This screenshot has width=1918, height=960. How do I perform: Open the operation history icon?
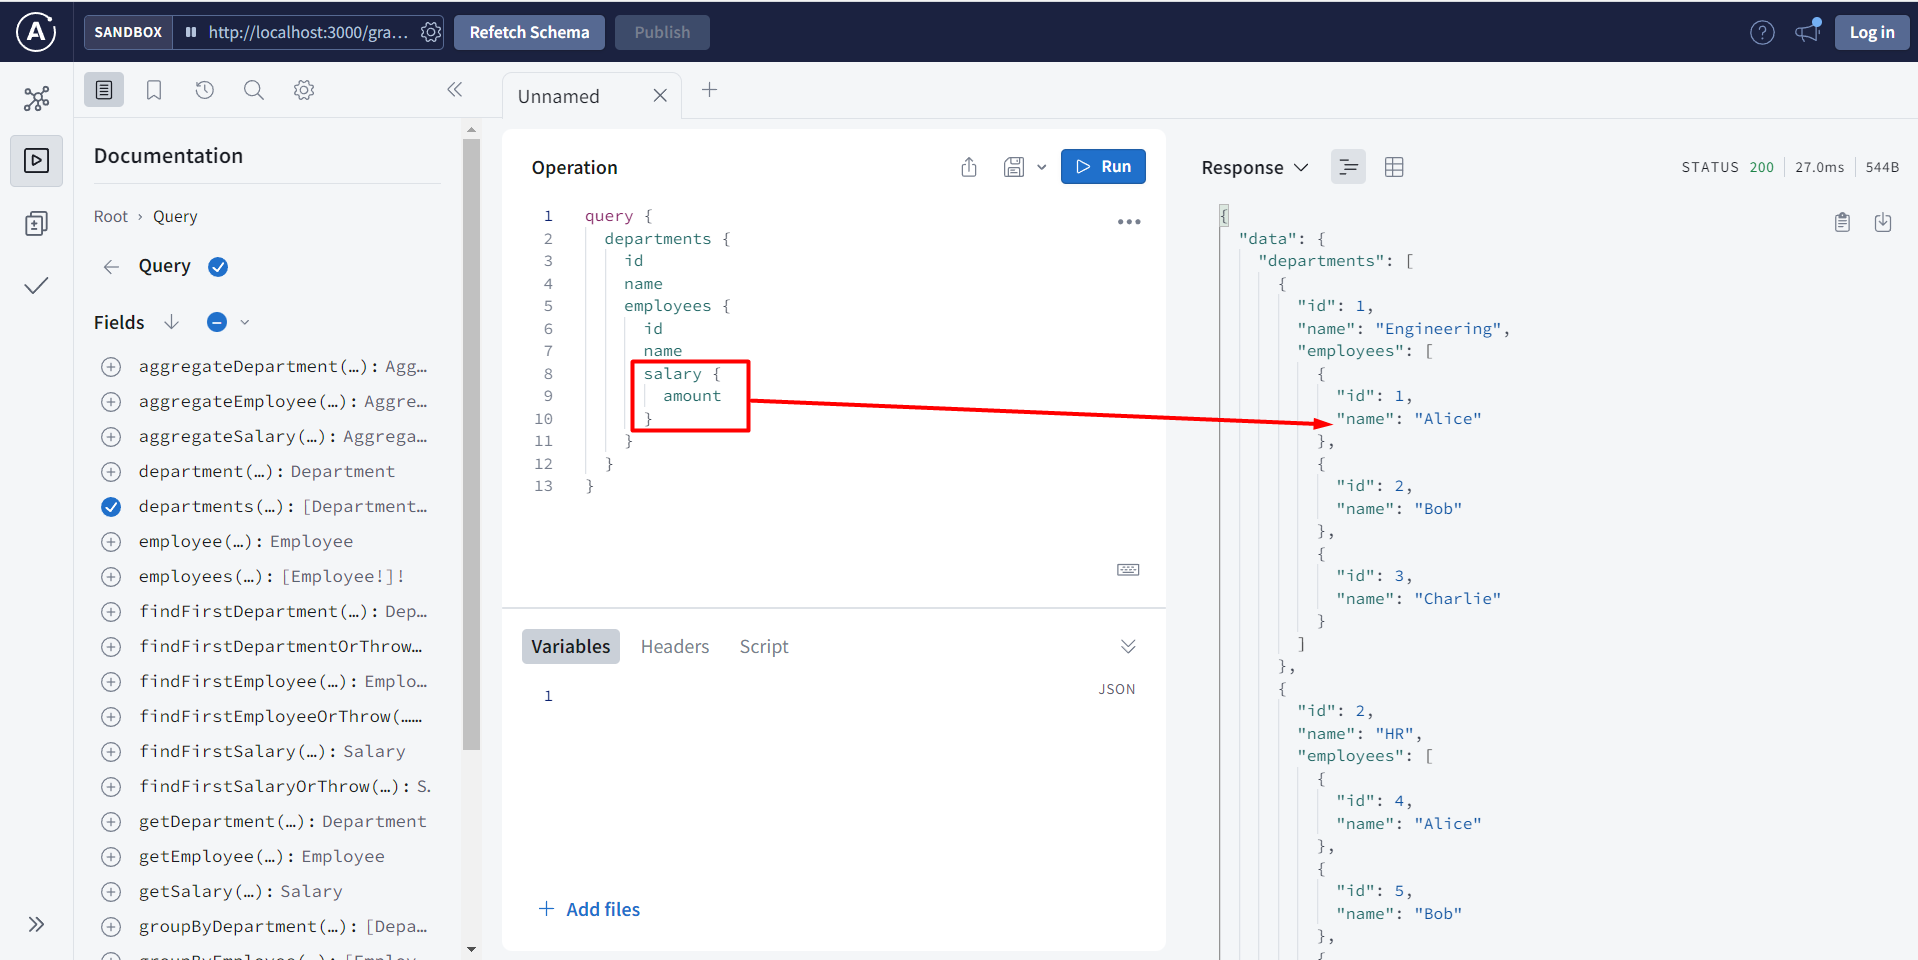(204, 90)
